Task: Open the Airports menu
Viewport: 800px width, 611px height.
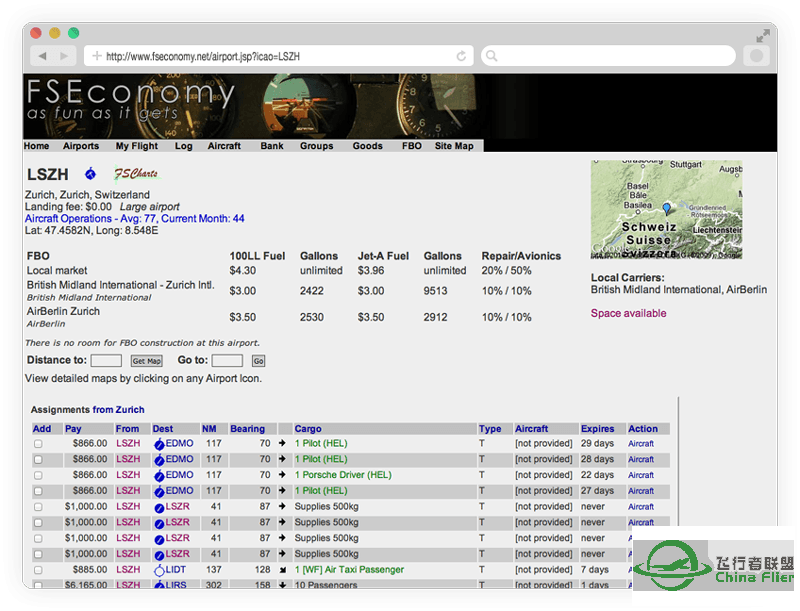Action: (x=81, y=146)
